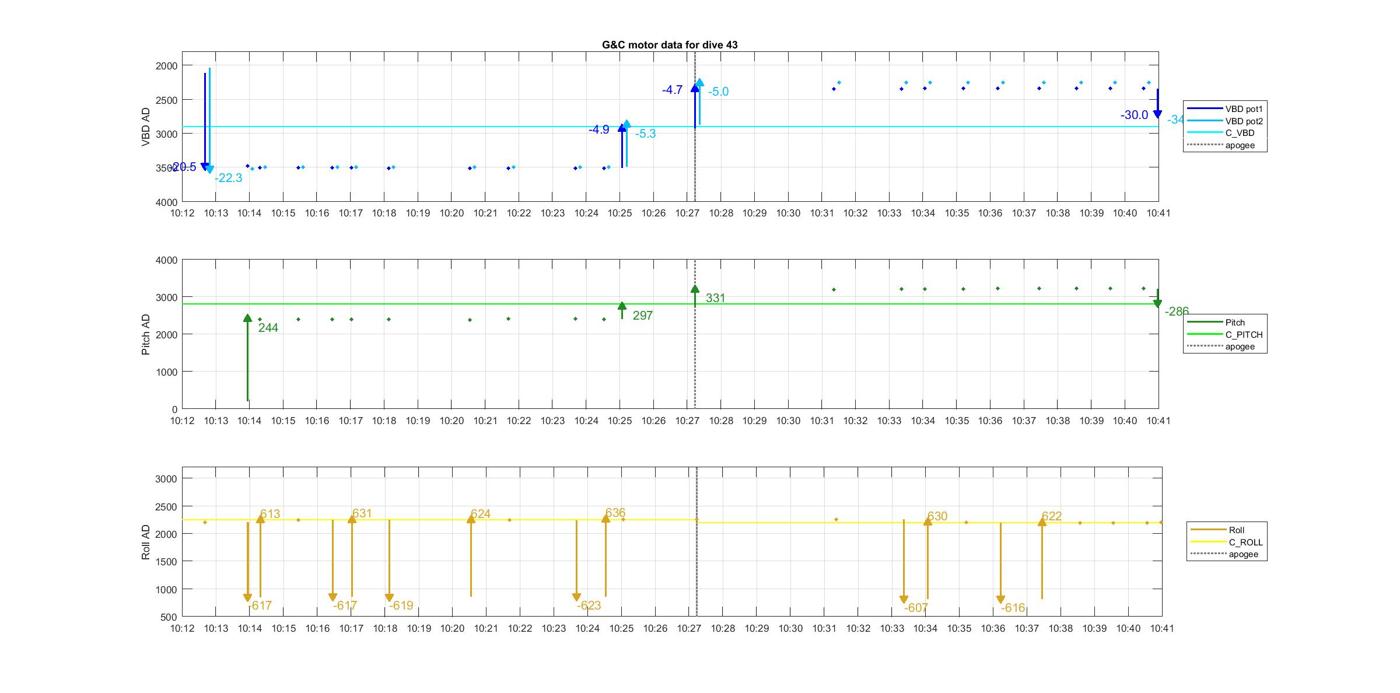This screenshot has width=1400, height=693.
Task: Click the "Roll AD" y-axis label
Action: pos(146,541)
